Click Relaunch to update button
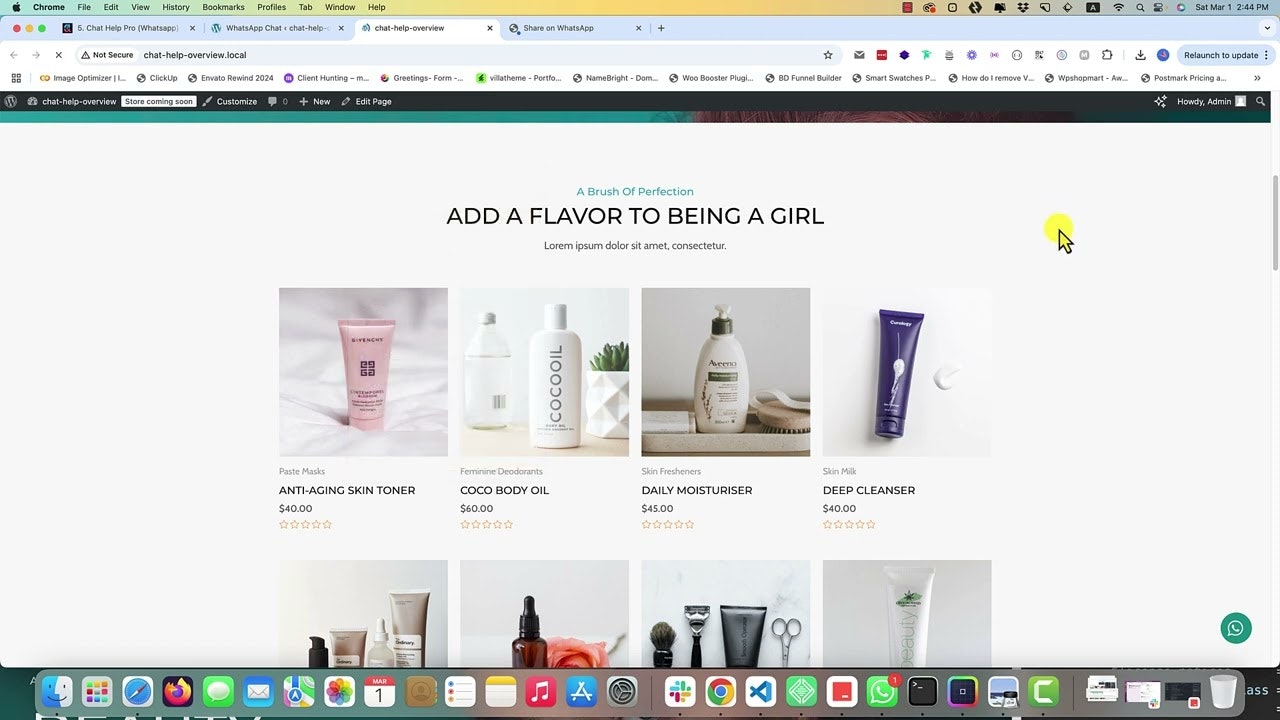 pyautogui.click(x=1220, y=55)
